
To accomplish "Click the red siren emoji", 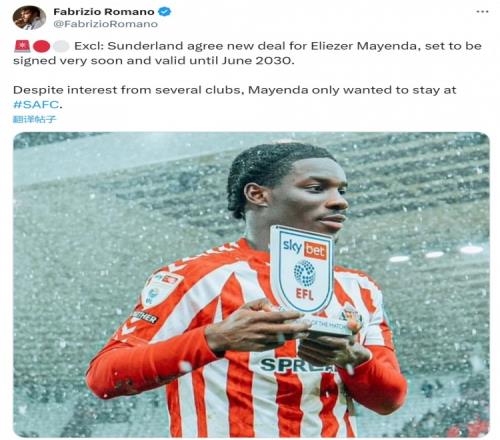I will (22, 46).
